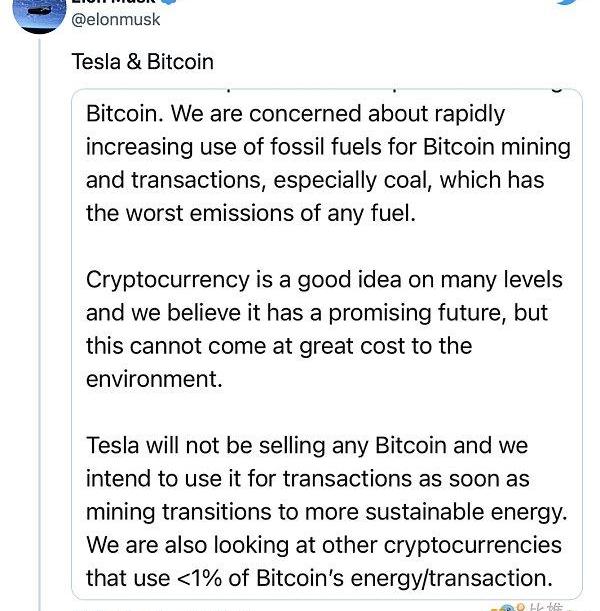
Task: Click 'We are also looking at other cryptocurrencies'
Action: click(324, 545)
